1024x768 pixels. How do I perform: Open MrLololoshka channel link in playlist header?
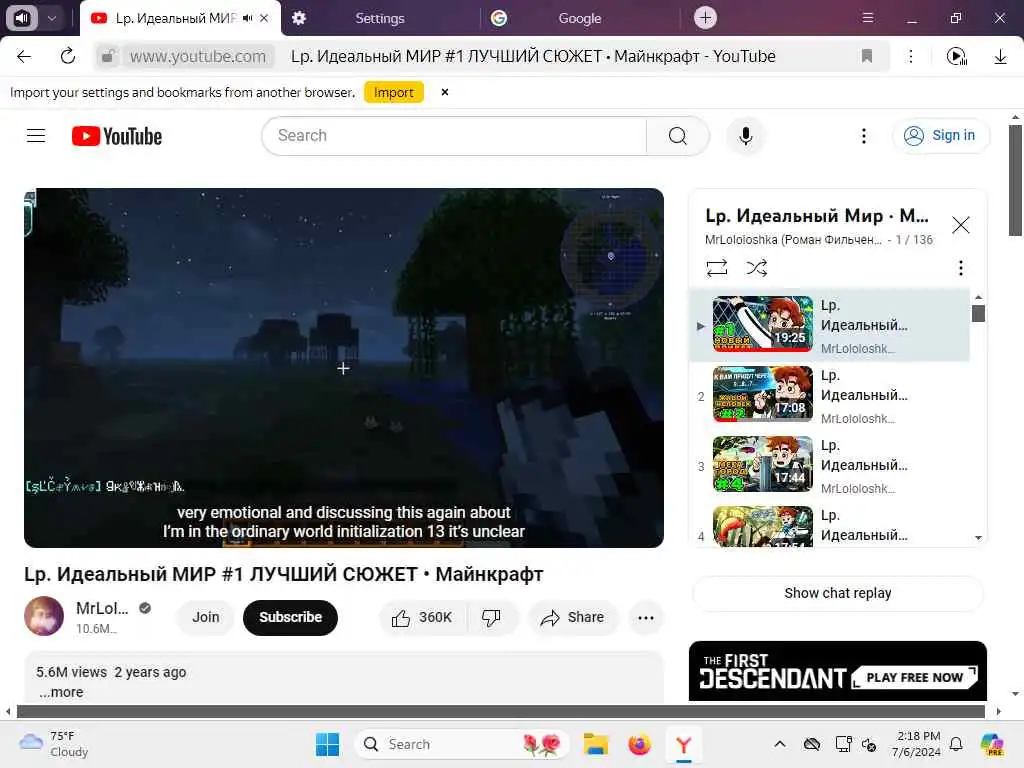pos(792,240)
